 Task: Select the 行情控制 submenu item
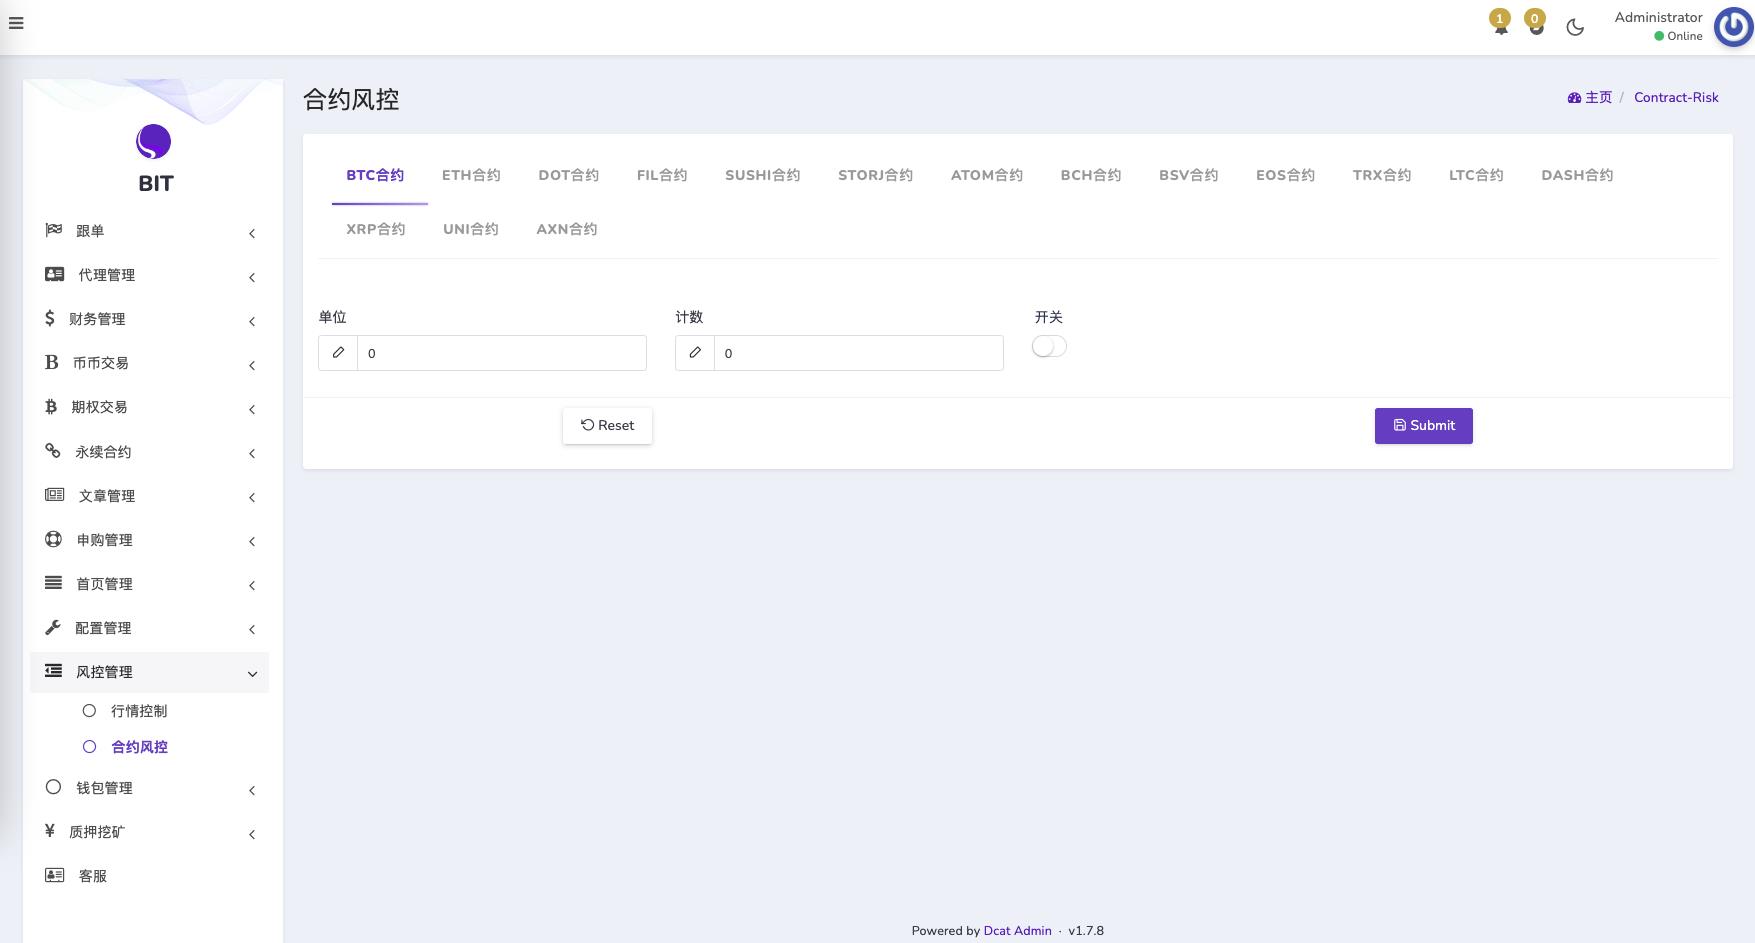coord(139,711)
